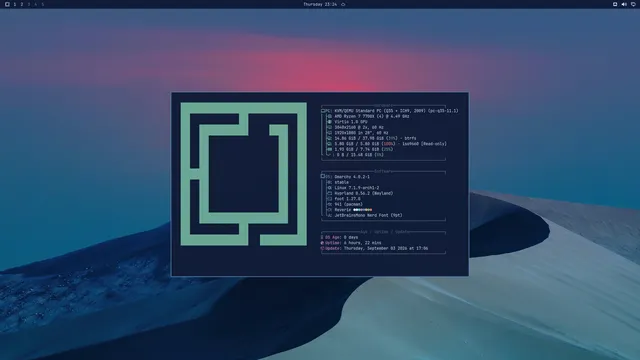Screen dimensions: 640x360
Task: Click the OS Age: 0 days line
Action: (339, 237)
